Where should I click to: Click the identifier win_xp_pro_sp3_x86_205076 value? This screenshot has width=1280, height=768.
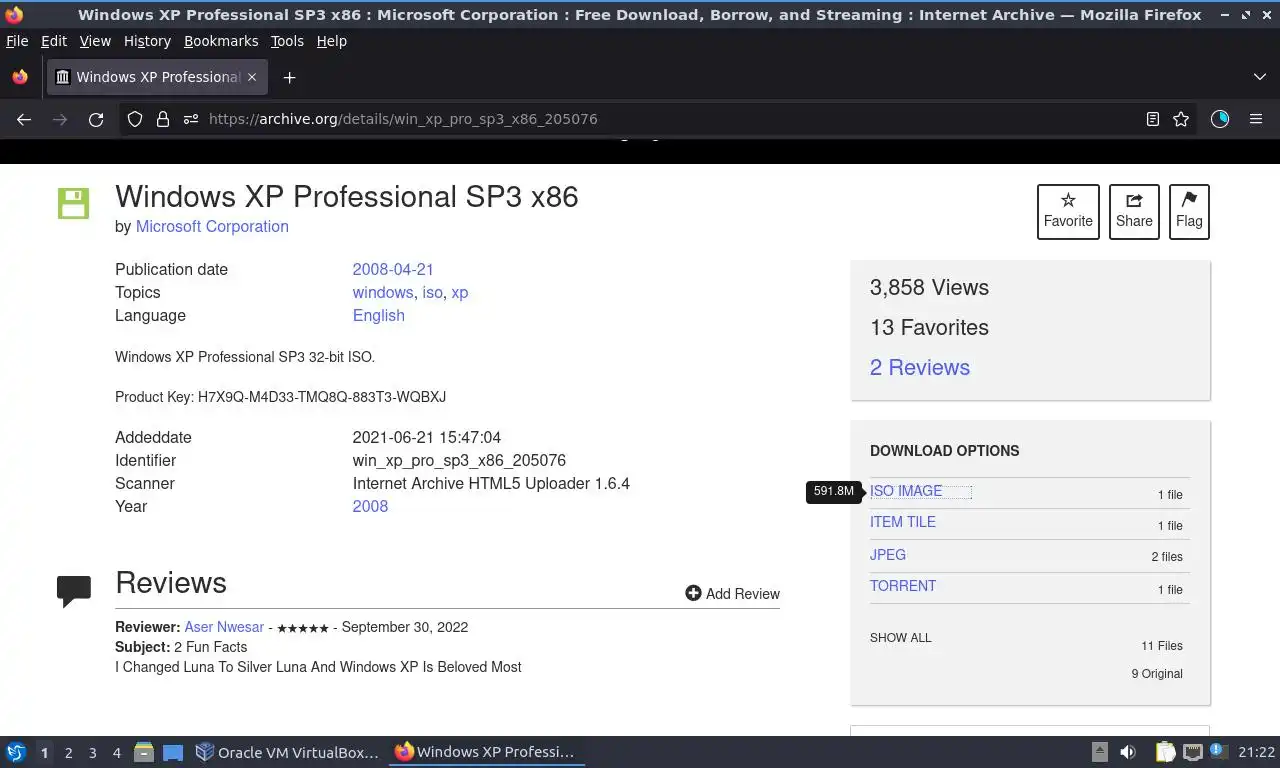point(459,460)
